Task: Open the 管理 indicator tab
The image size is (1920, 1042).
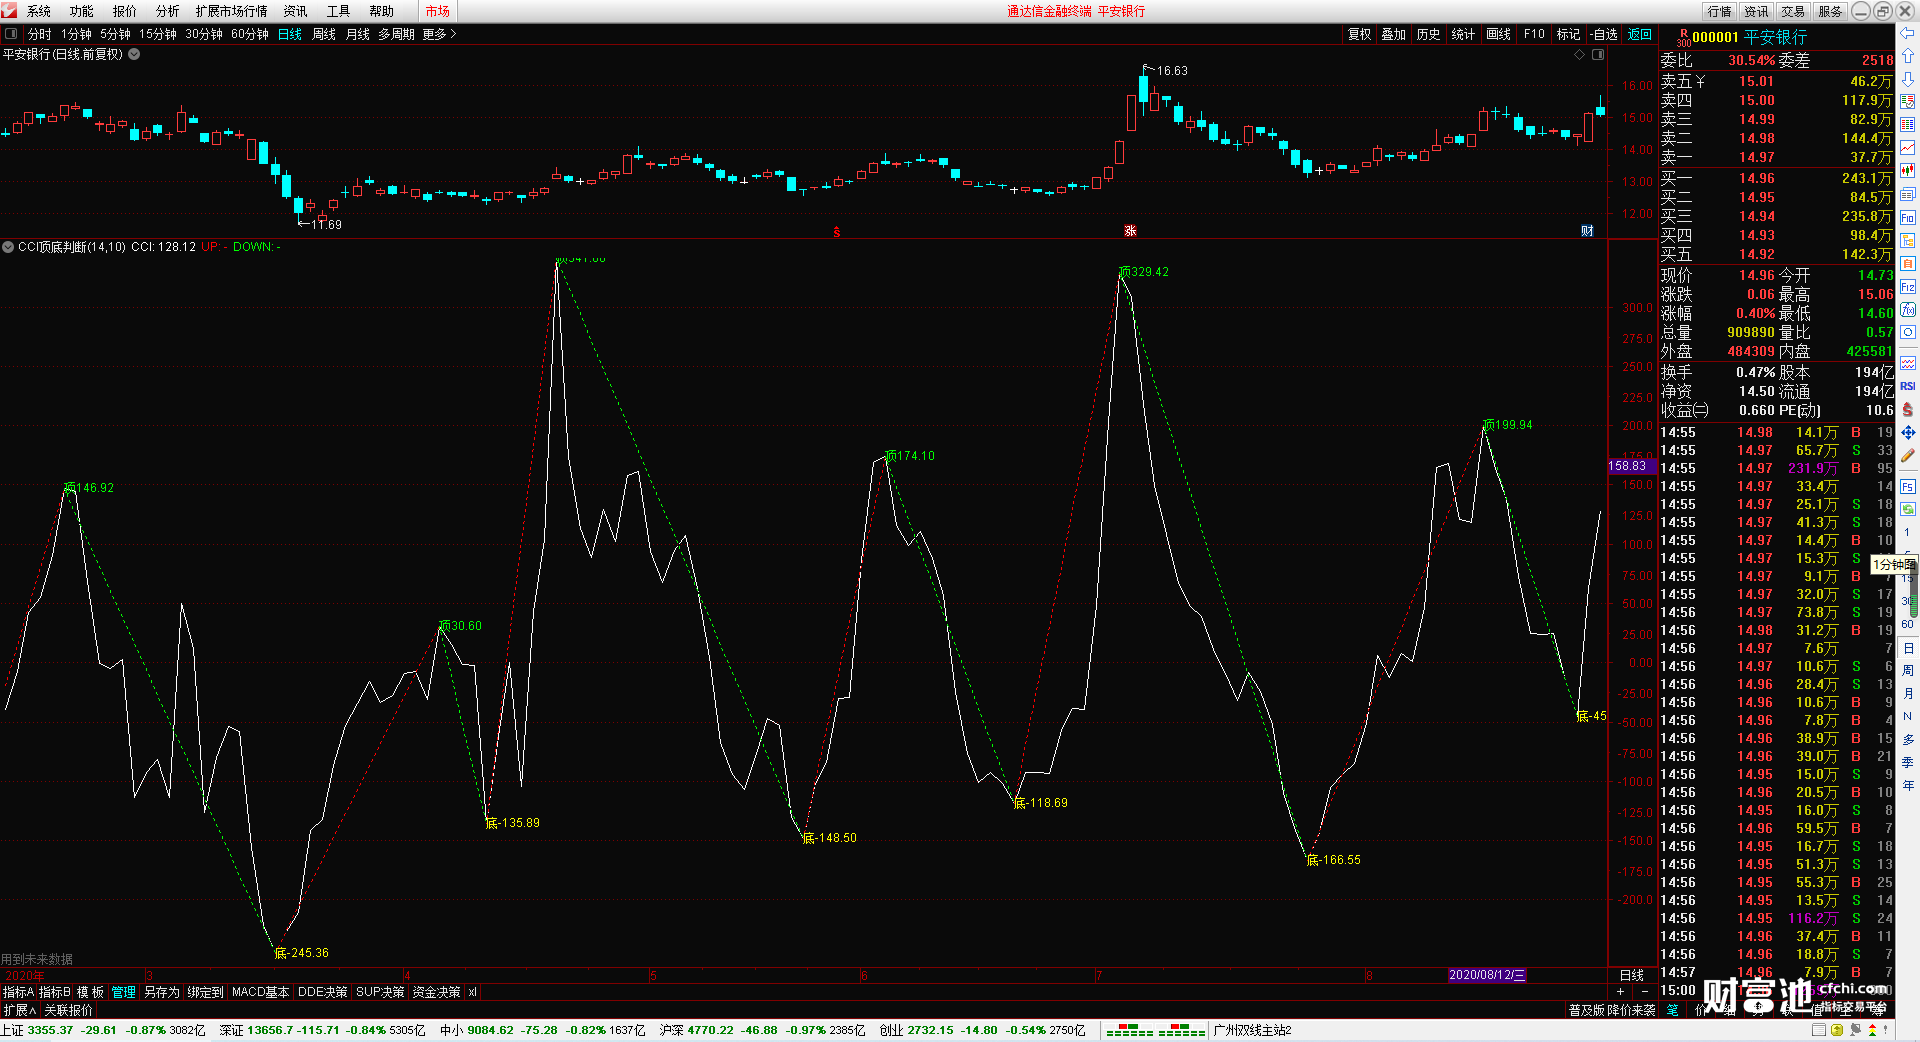Action: click(124, 992)
